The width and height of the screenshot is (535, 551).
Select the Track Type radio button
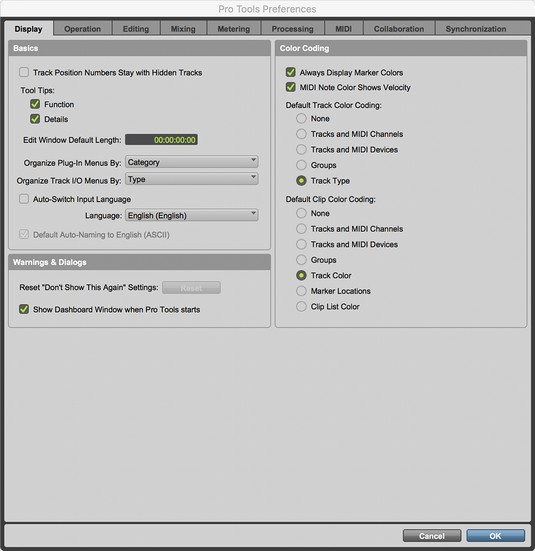coord(301,181)
